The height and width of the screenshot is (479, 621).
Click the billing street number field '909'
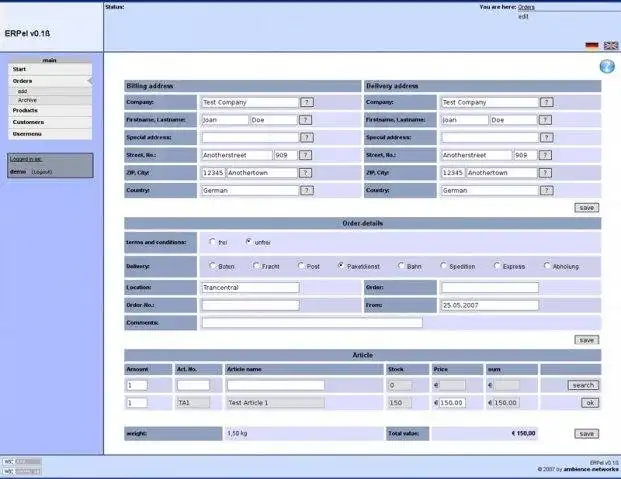pos(286,155)
